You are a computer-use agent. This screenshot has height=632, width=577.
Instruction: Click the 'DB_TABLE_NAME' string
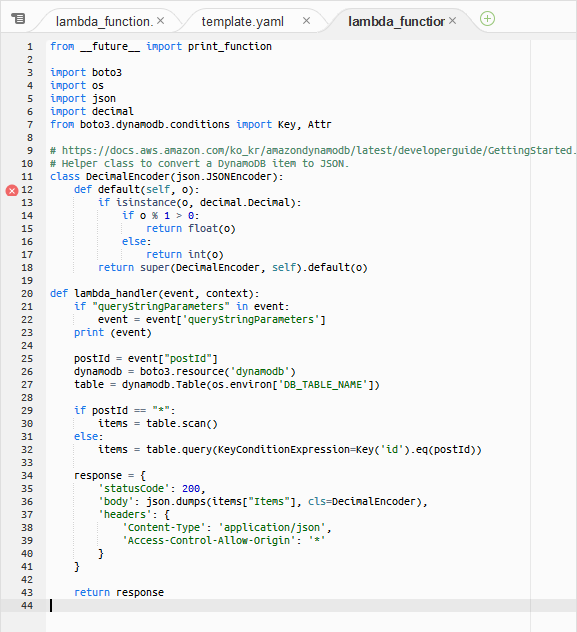[x=324, y=385]
